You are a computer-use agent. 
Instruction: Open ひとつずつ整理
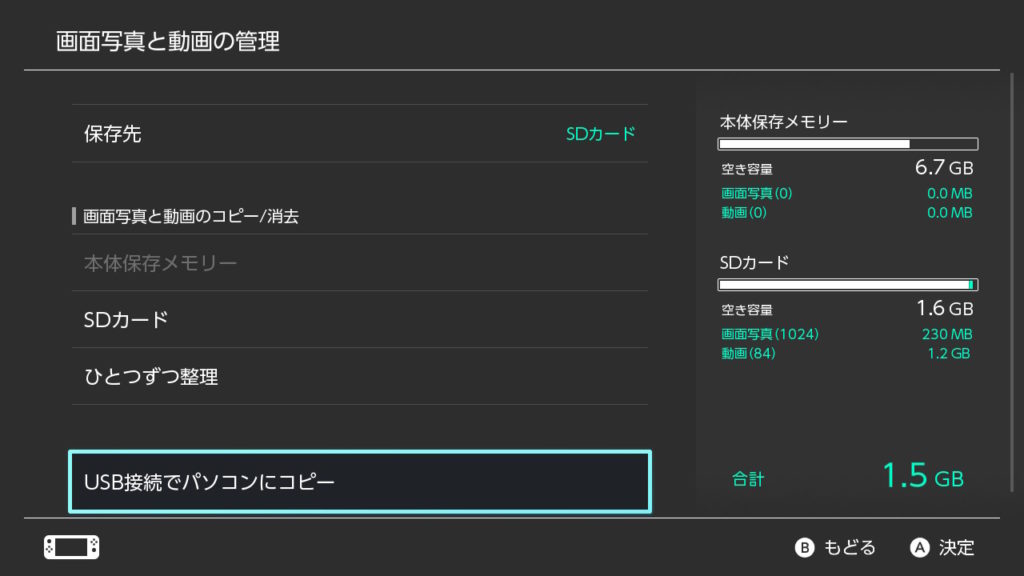[360, 377]
